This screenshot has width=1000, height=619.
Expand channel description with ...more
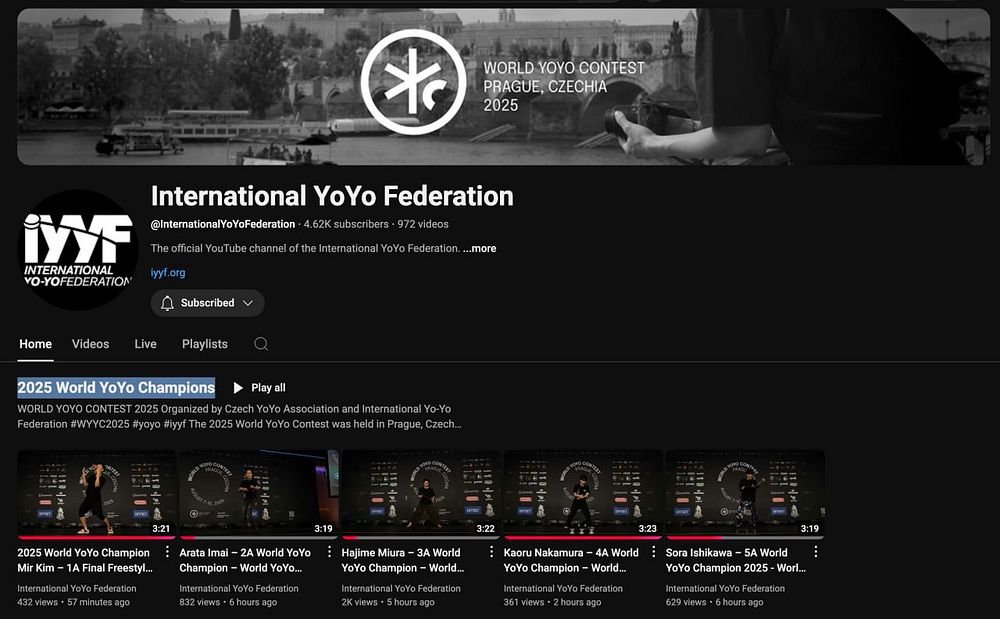[x=479, y=249]
